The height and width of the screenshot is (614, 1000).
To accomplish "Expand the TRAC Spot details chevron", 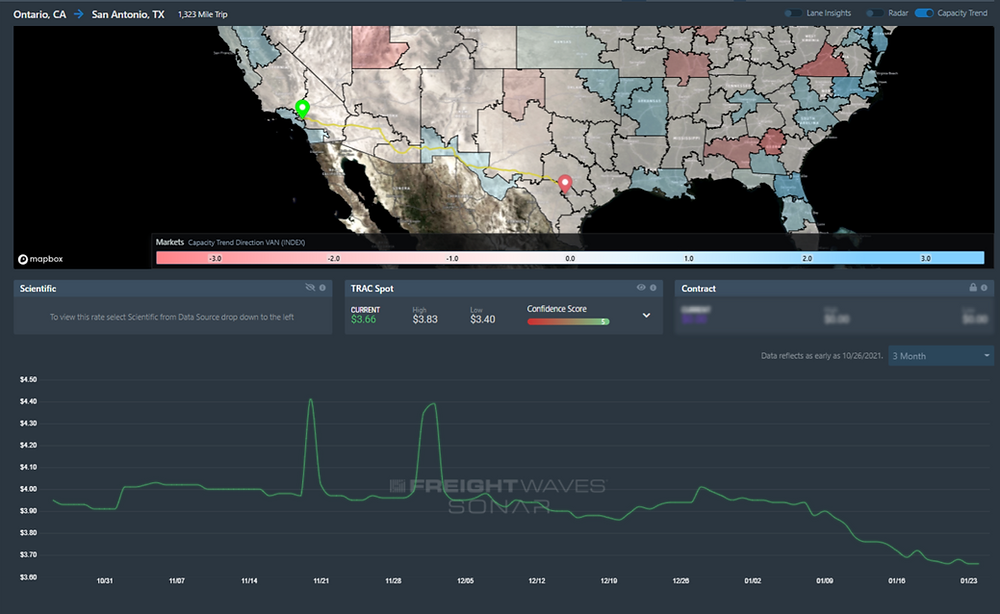I will tap(646, 315).
